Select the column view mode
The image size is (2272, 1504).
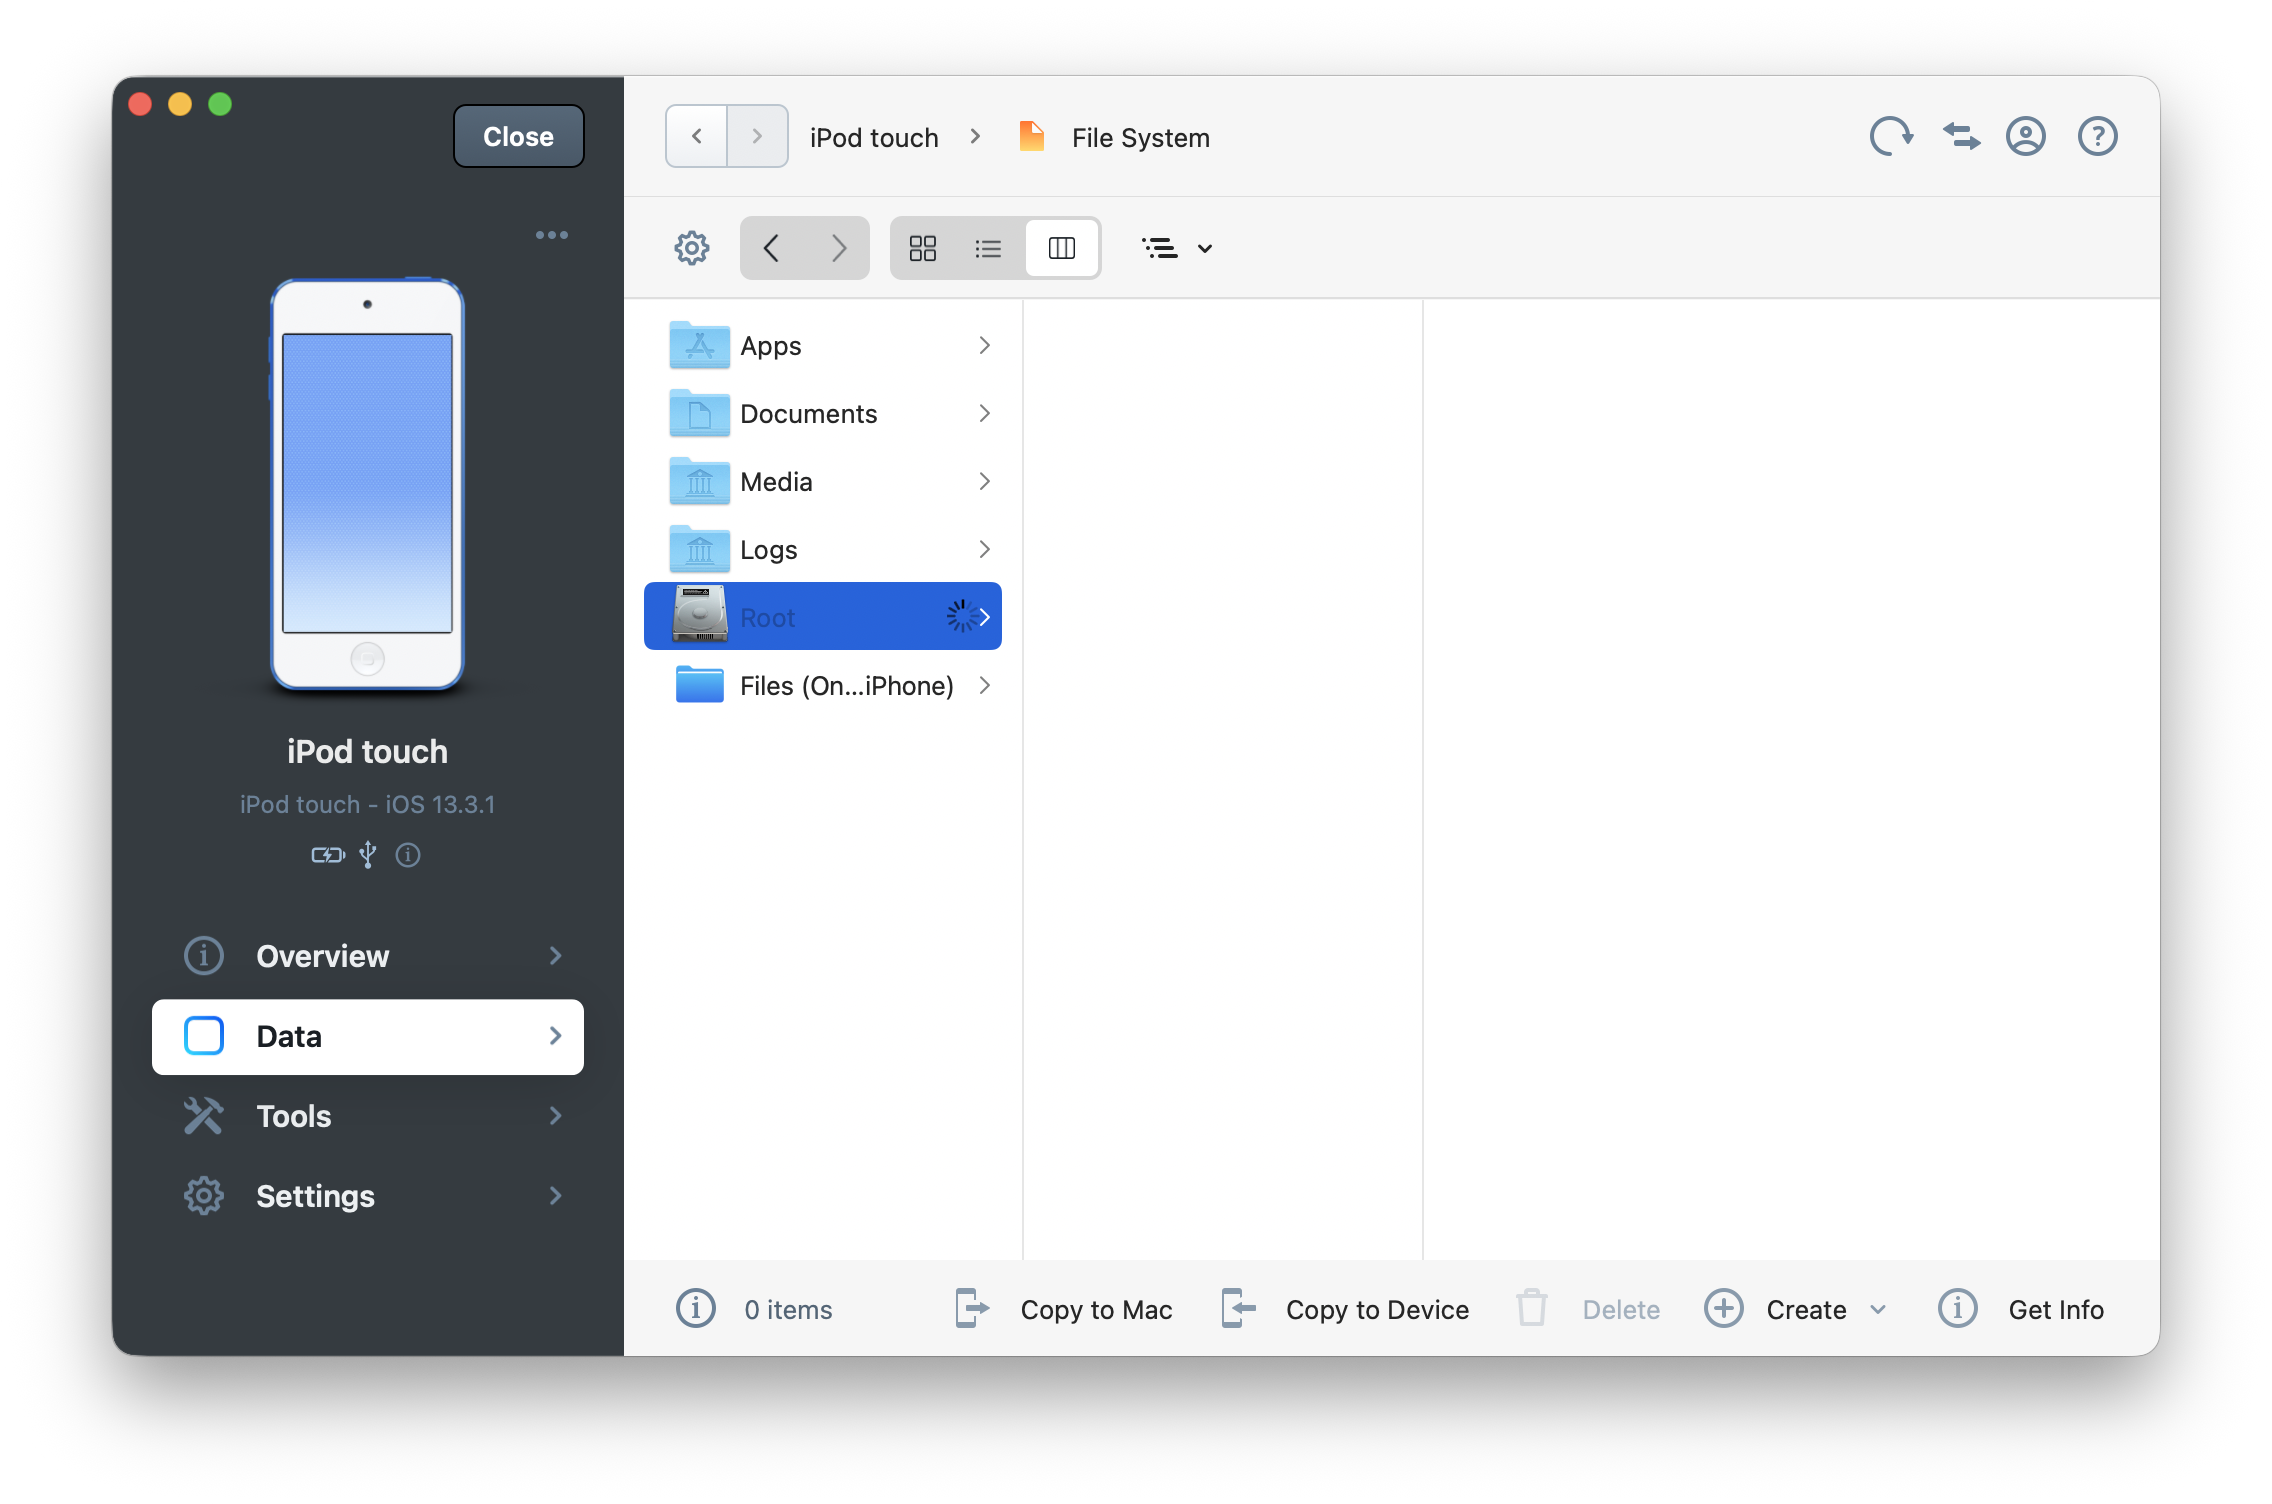(1061, 248)
